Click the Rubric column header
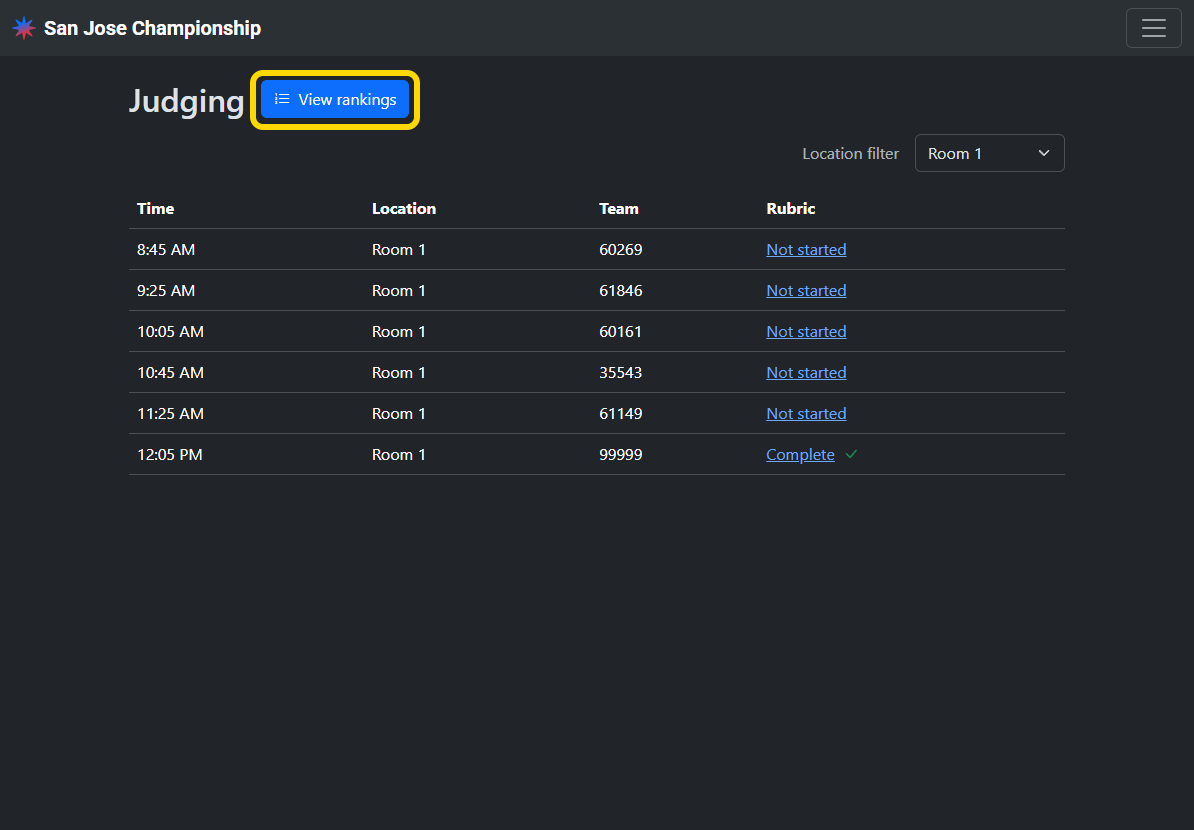1194x830 pixels. tap(790, 209)
